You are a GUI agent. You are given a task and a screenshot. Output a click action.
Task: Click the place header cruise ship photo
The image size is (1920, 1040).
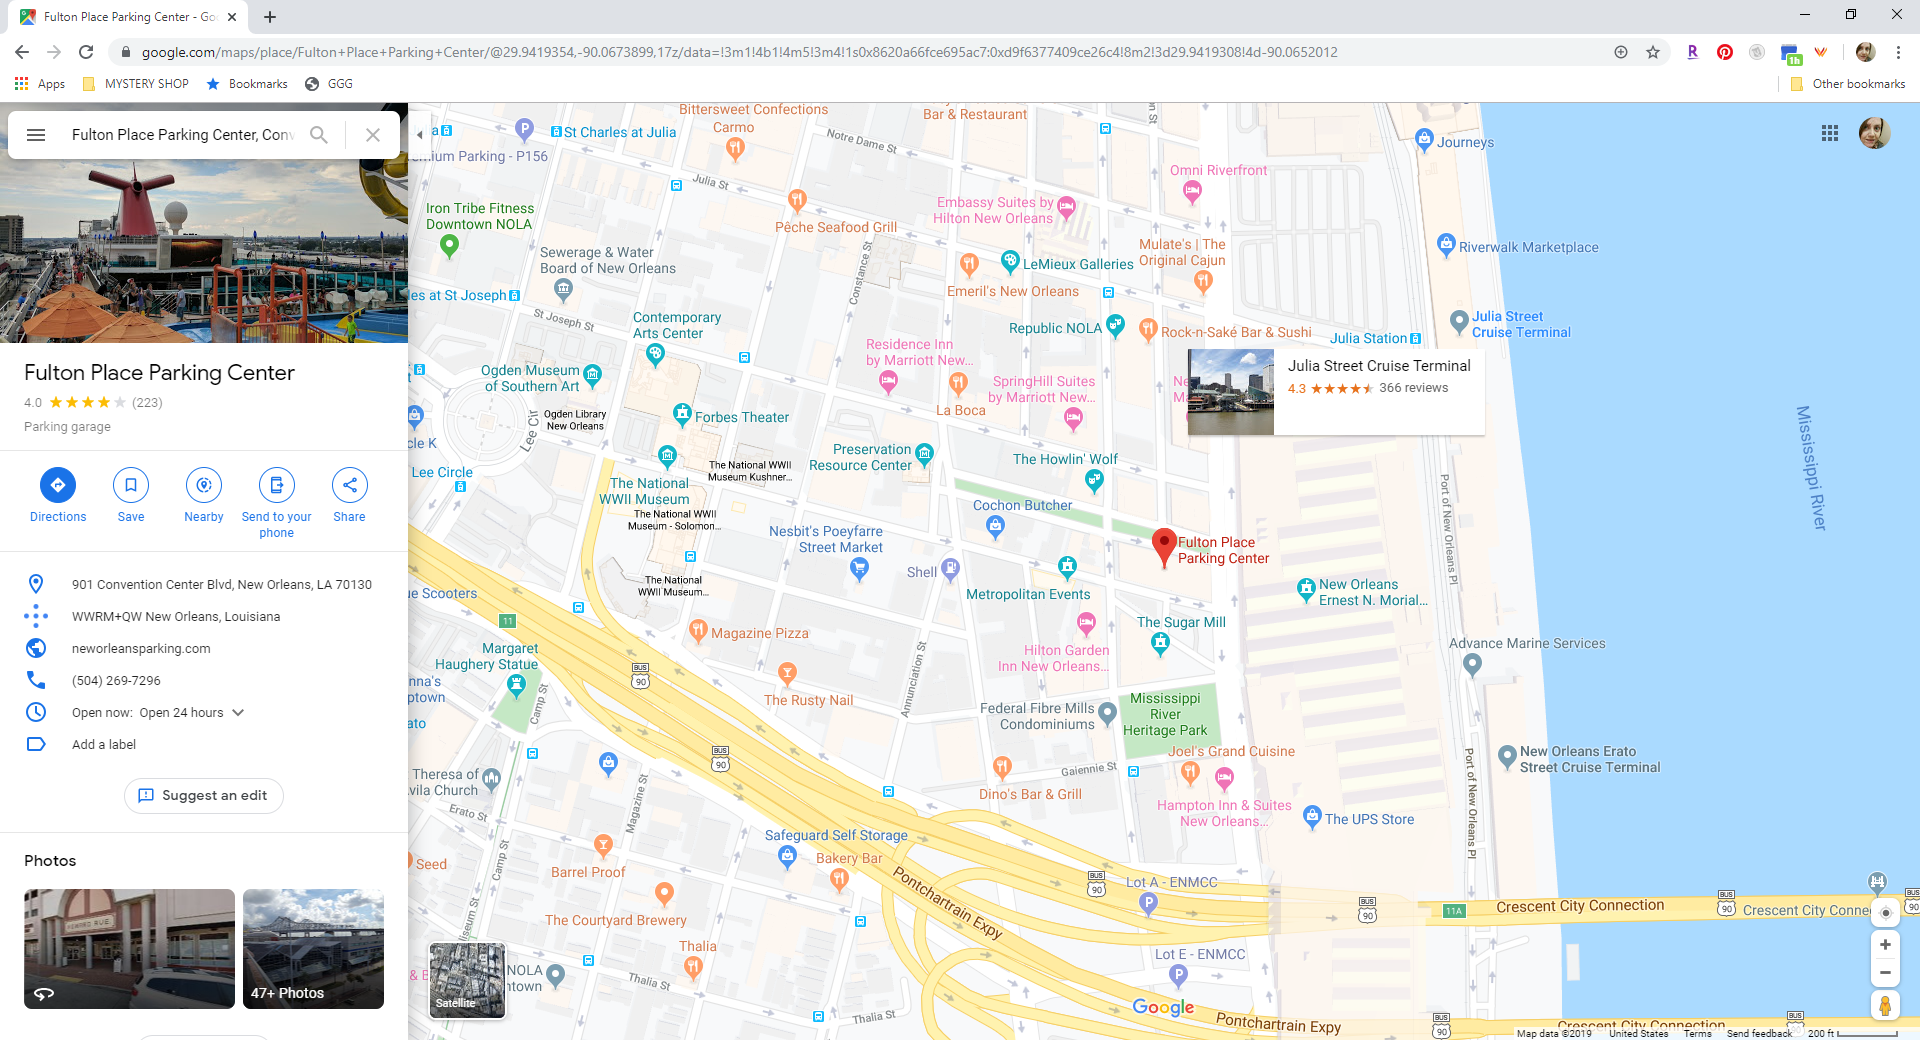(204, 252)
